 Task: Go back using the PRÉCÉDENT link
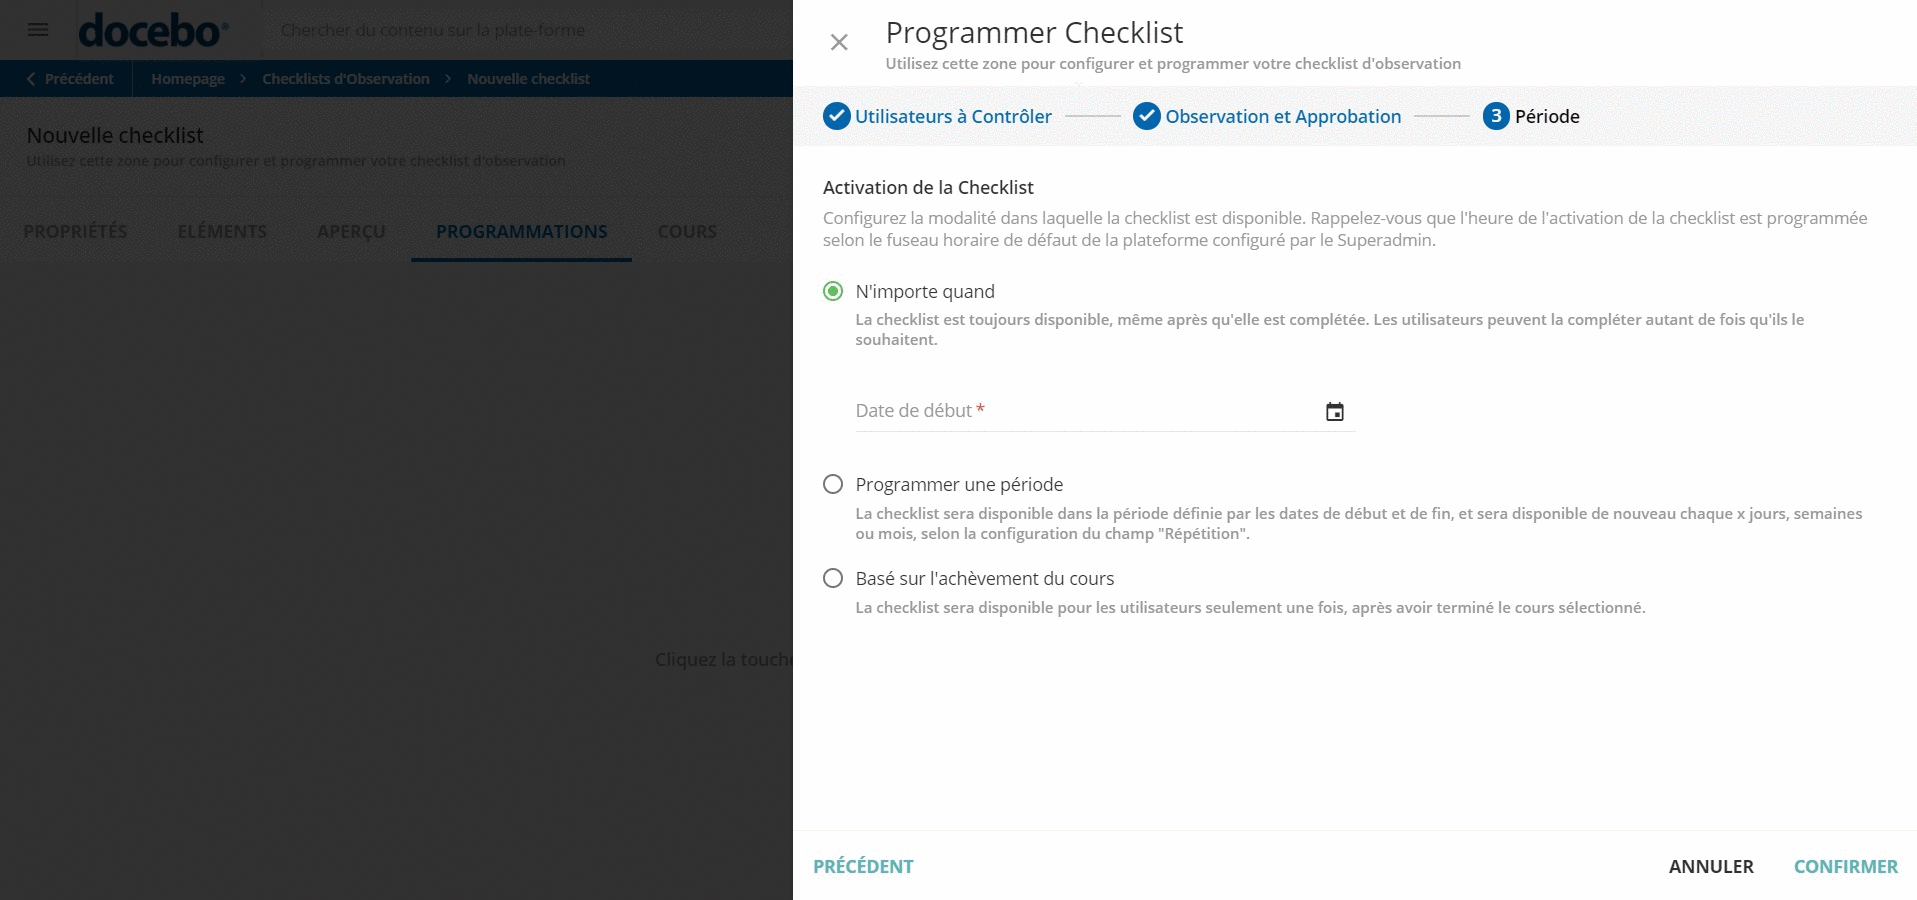pyautogui.click(x=863, y=866)
